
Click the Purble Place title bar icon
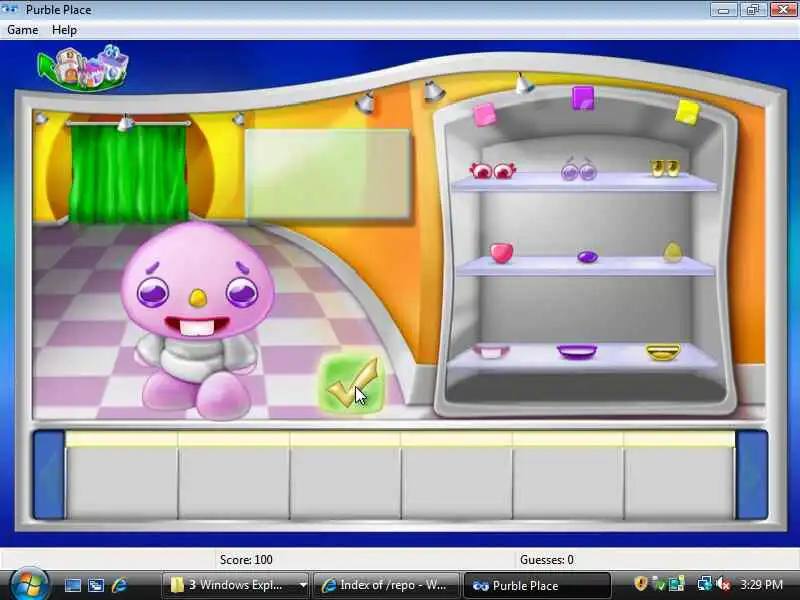(10, 9)
